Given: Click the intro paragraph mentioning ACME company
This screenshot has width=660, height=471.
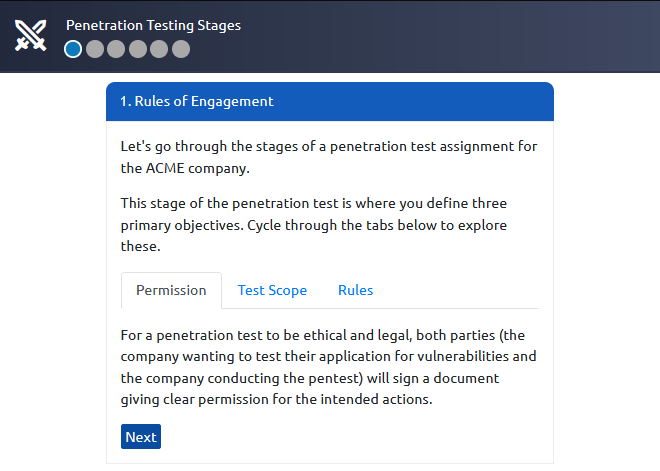Looking at the screenshot, I should [329, 157].
